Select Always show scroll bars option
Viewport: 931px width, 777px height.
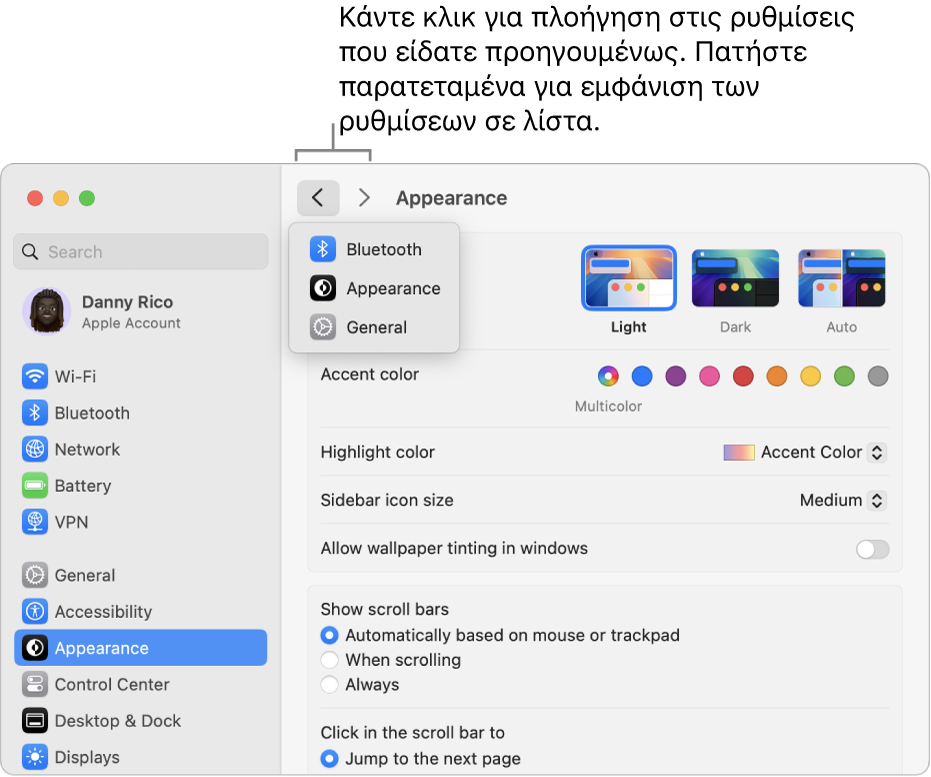(x=329, y=684)
